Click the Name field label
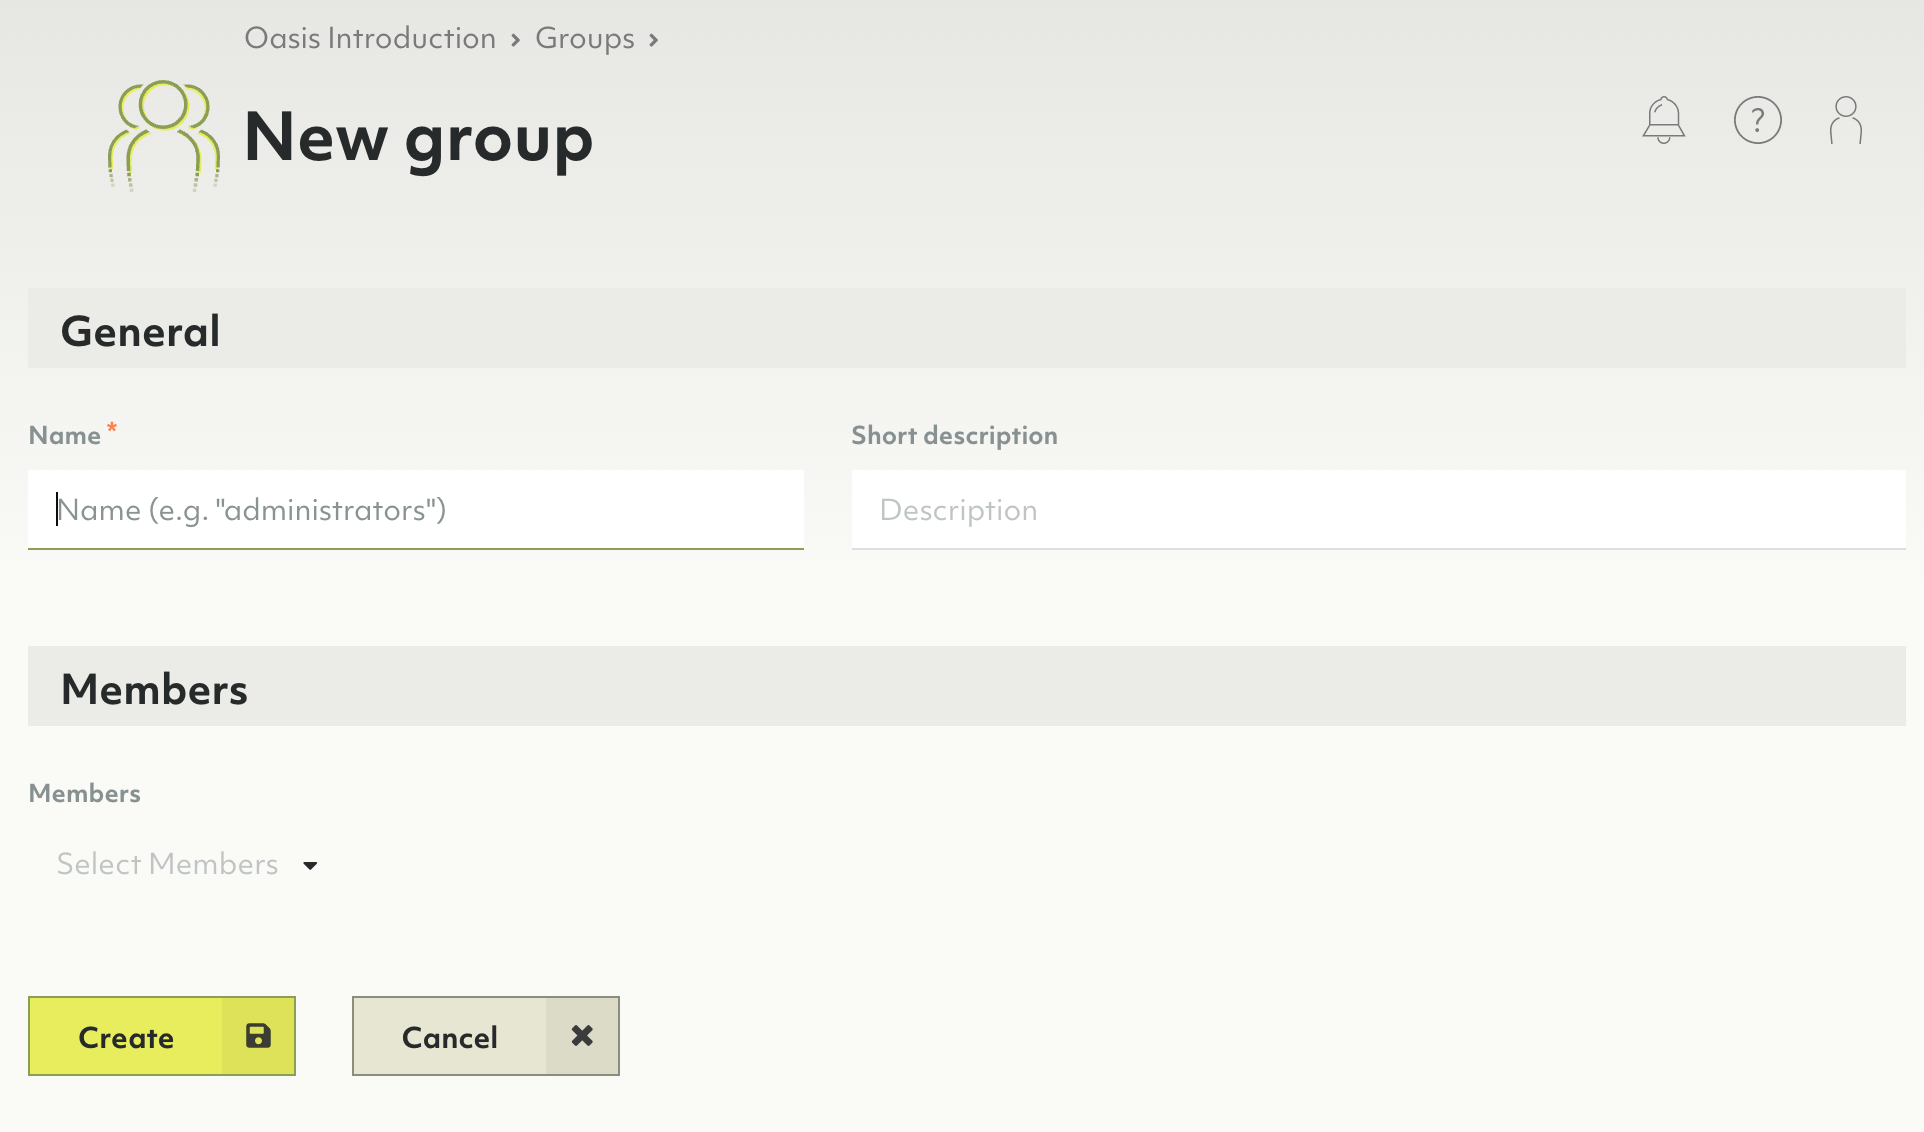This screenshot has width=1924, height=1132. click(65, 435)
